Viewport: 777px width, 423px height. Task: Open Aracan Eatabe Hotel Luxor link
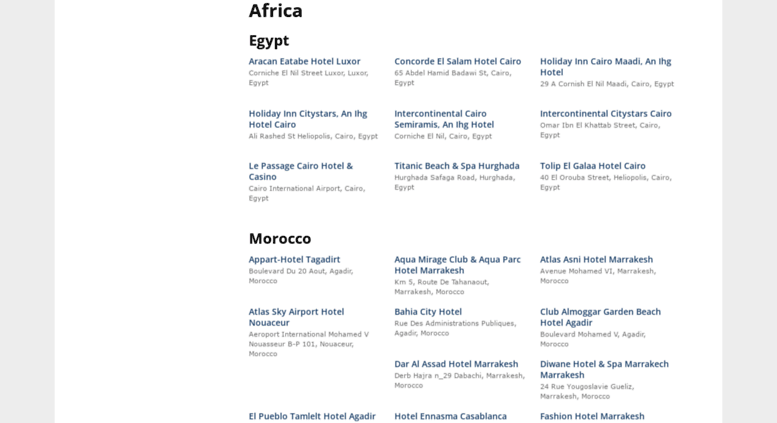pyautogui.click(x=304, y=61)
